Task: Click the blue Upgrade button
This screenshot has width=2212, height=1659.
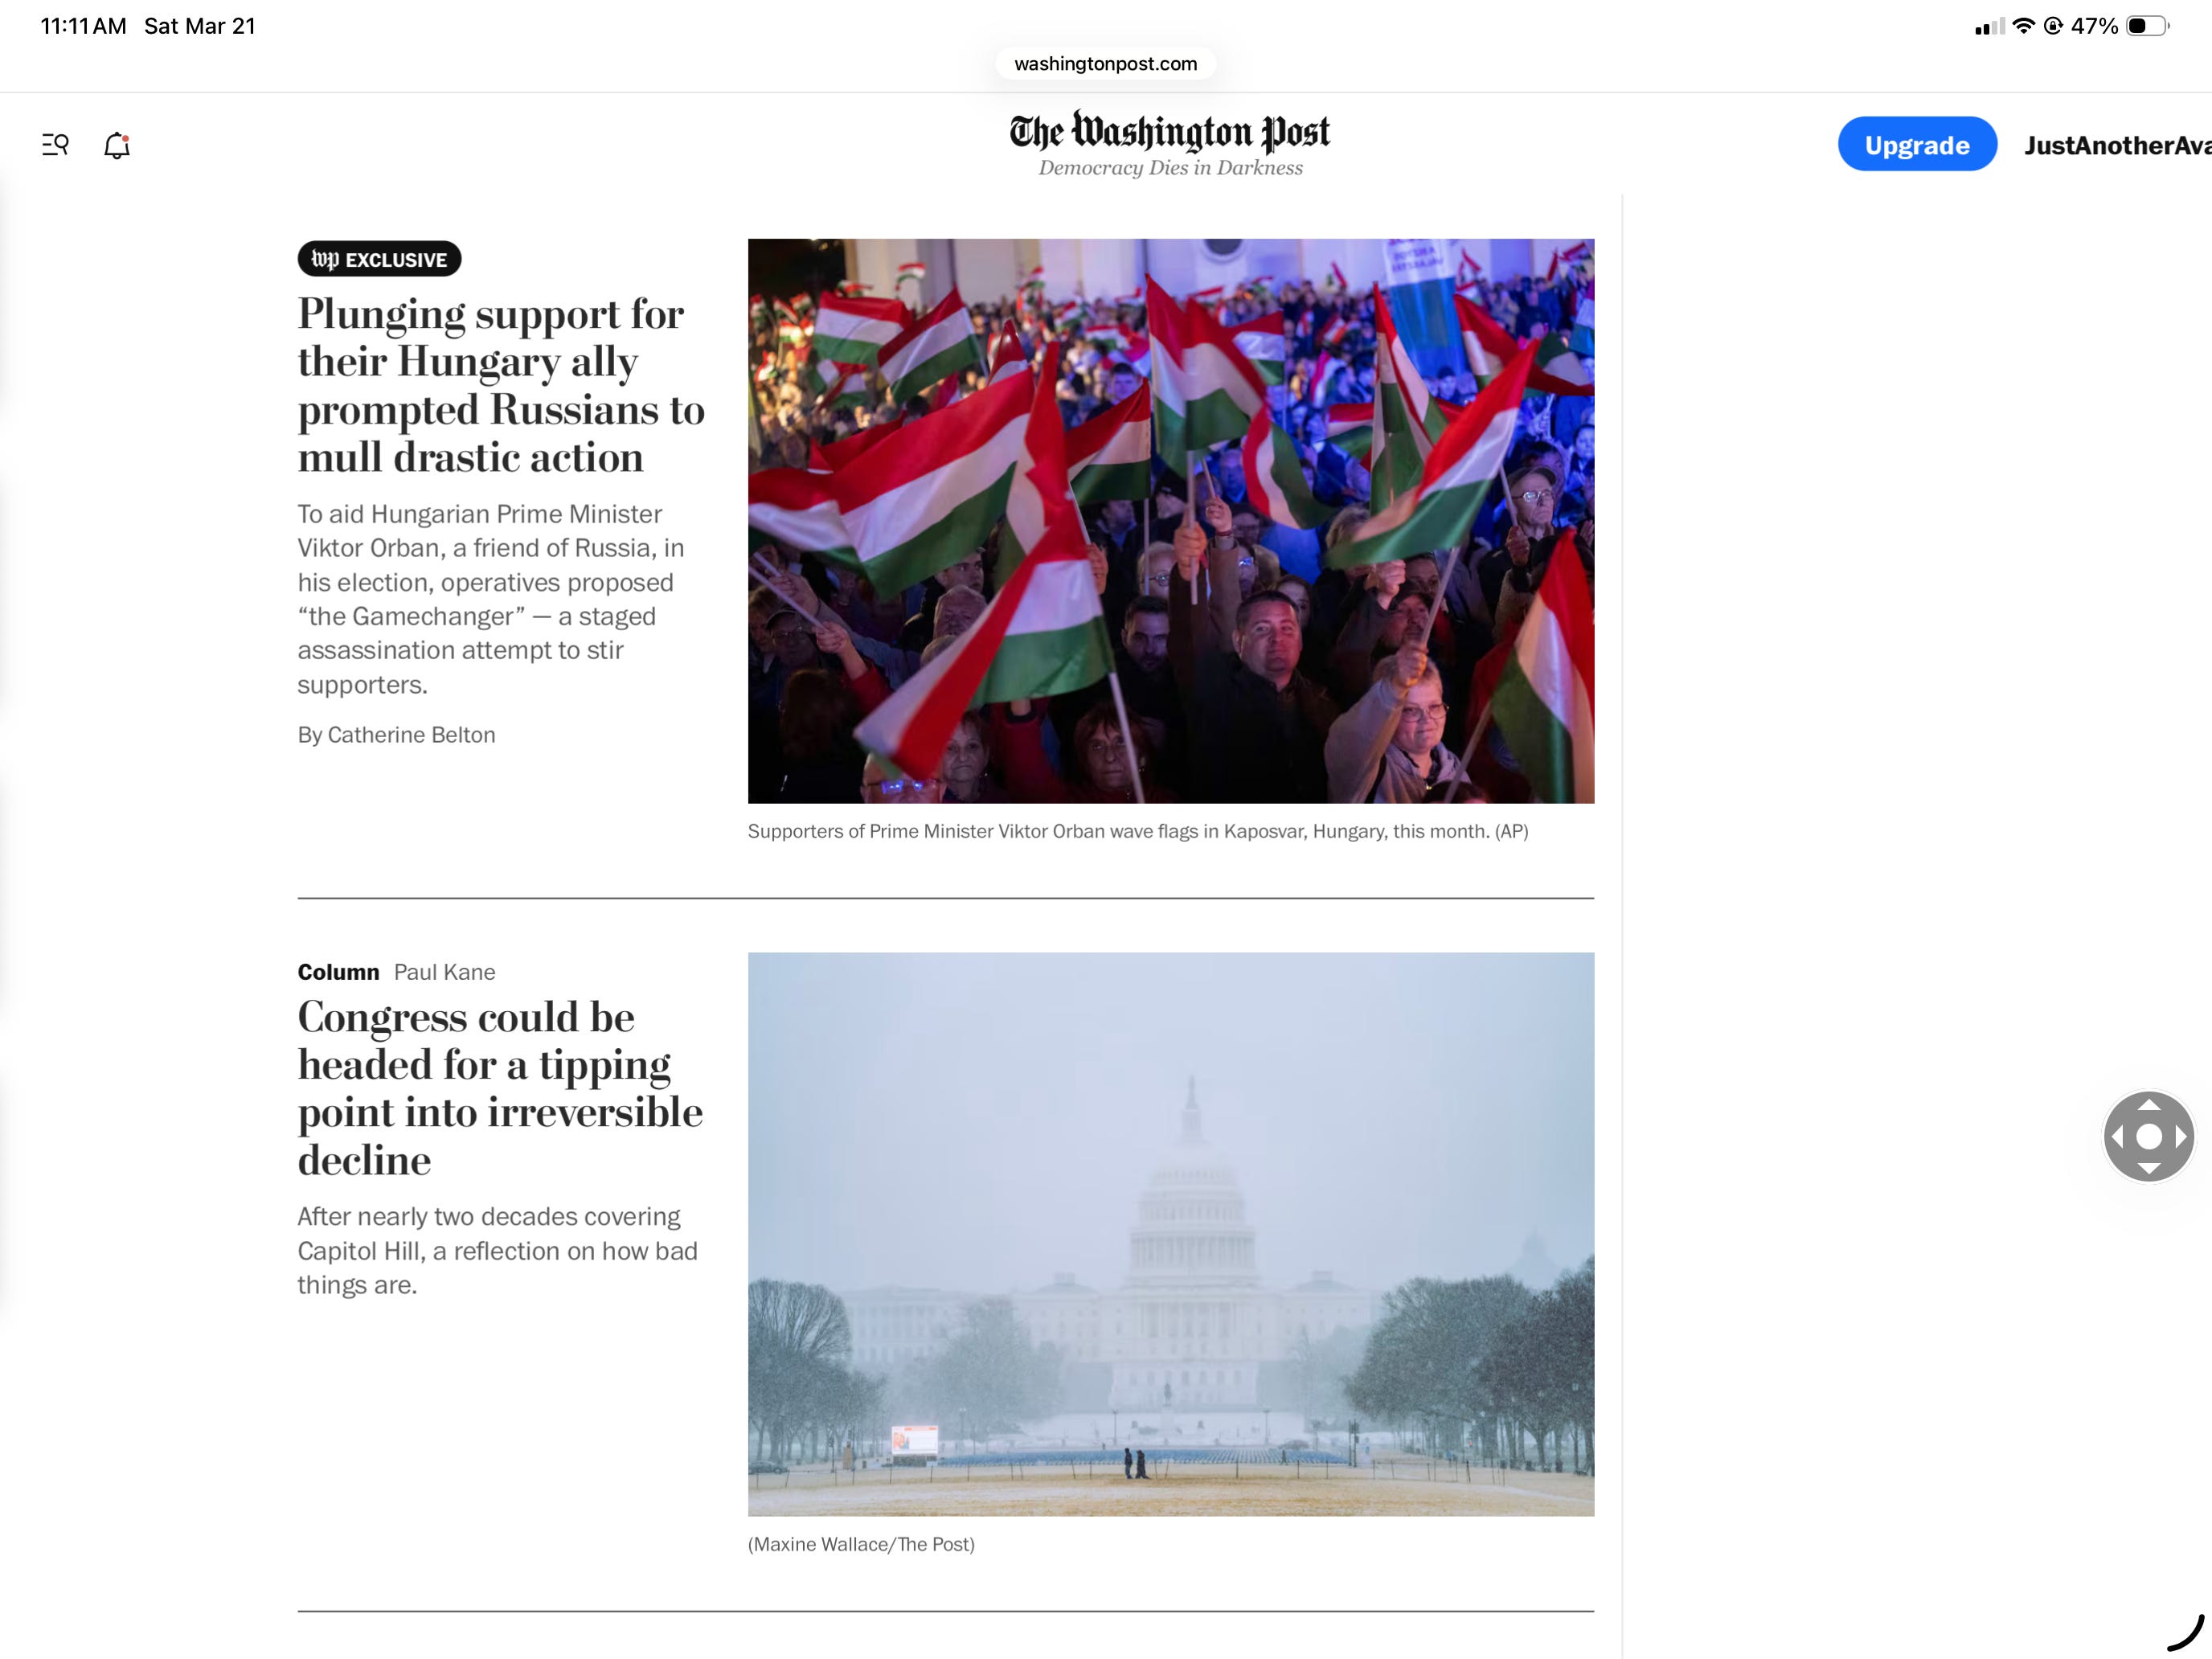Action: pyautogui.click(x=1916, y=144)
